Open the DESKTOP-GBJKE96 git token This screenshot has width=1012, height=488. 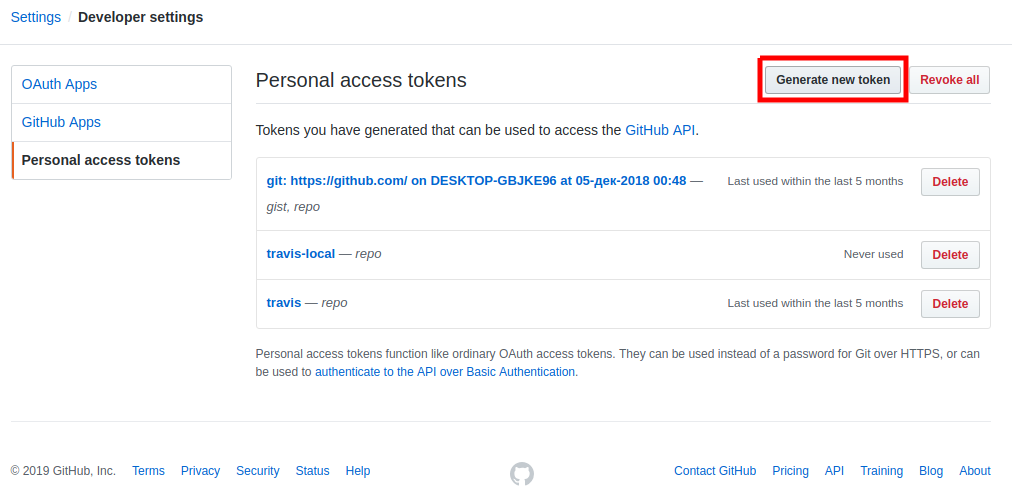(476, 181)
